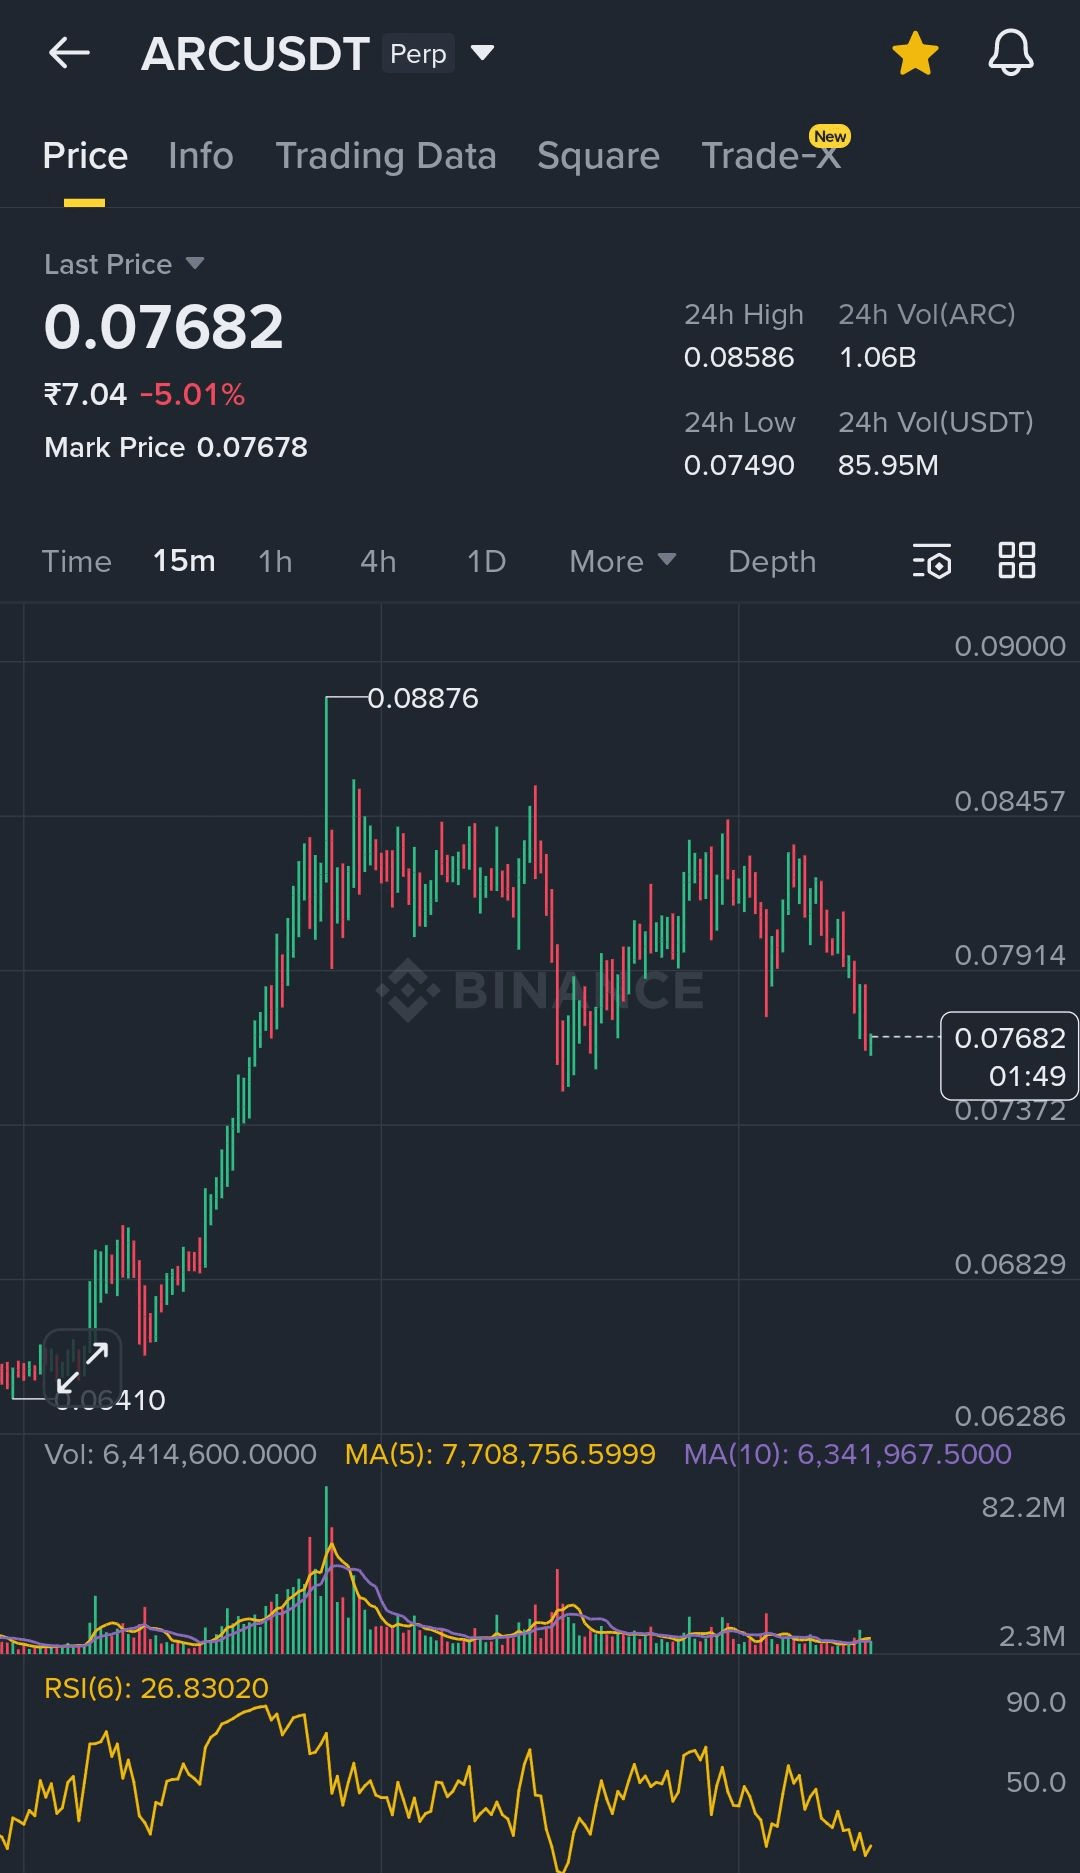Switch chart to 1h interval
The height and width of the screenshot is (1873, 1080).
coord(275,561)
